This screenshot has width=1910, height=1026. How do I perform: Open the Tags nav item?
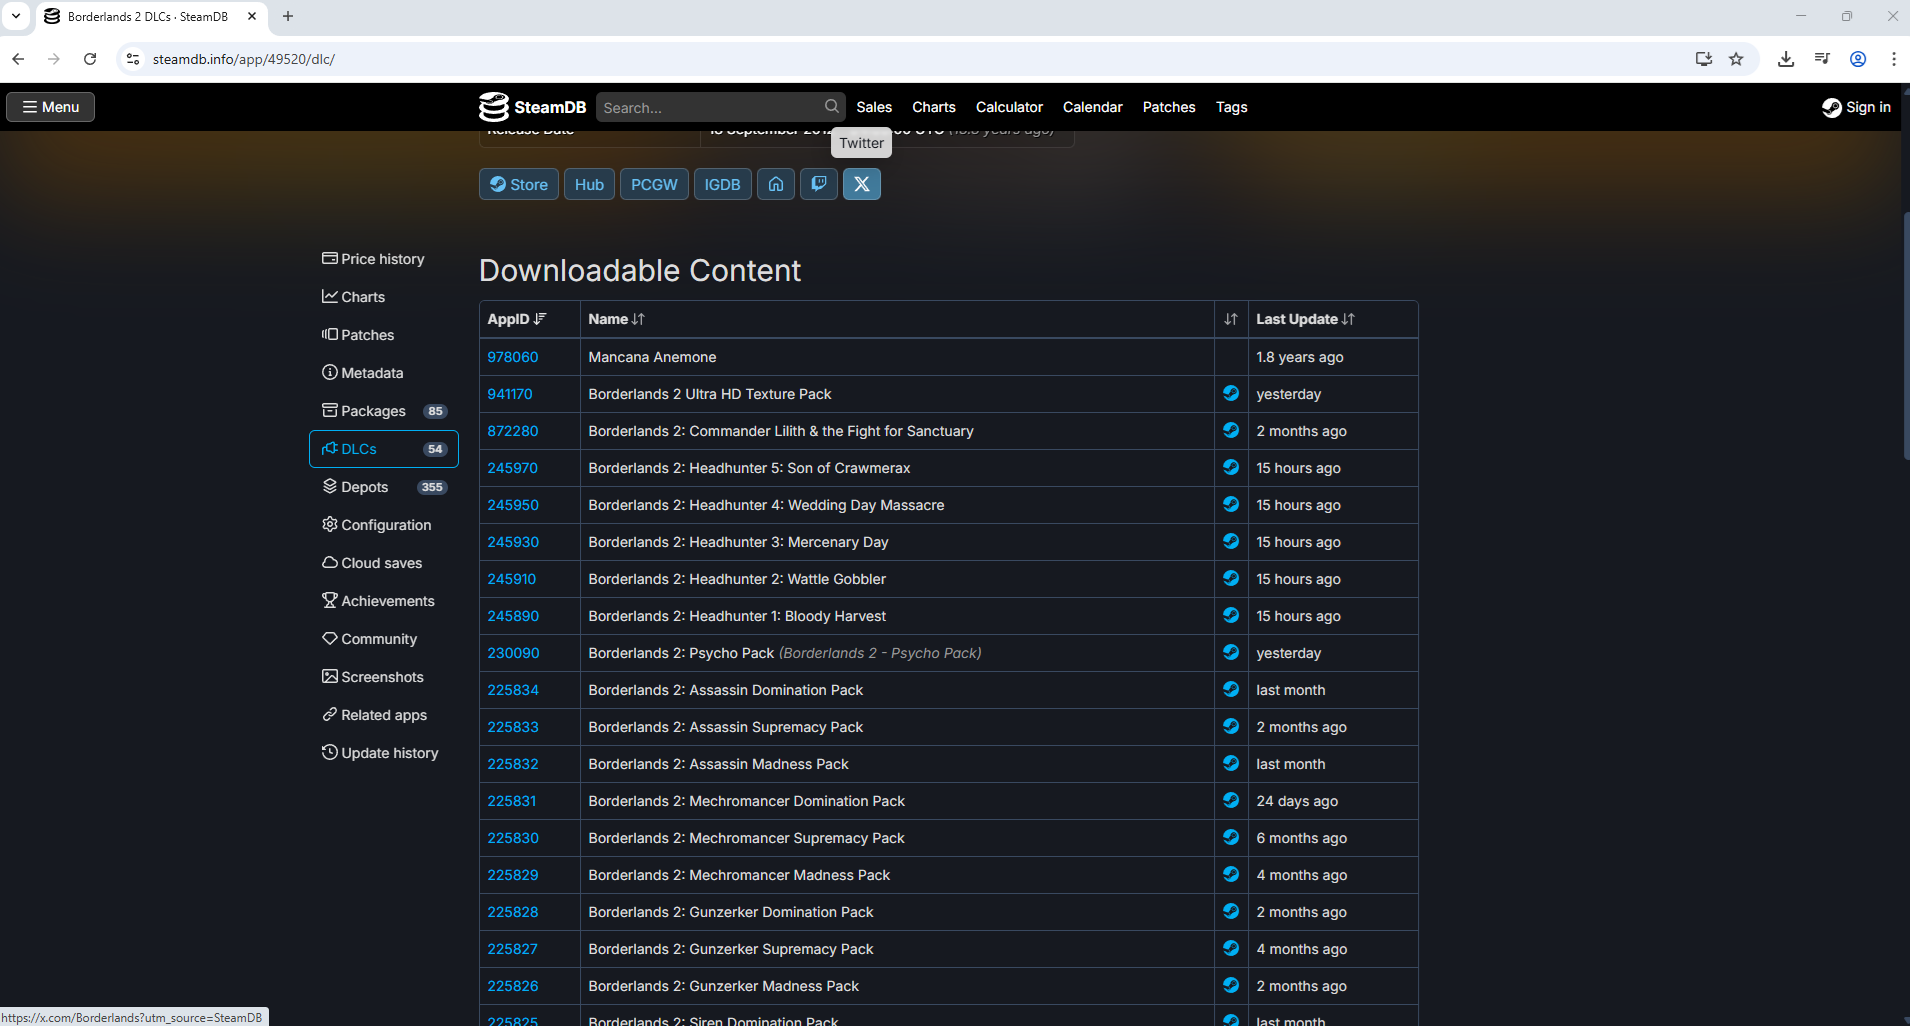[1232, 107]
